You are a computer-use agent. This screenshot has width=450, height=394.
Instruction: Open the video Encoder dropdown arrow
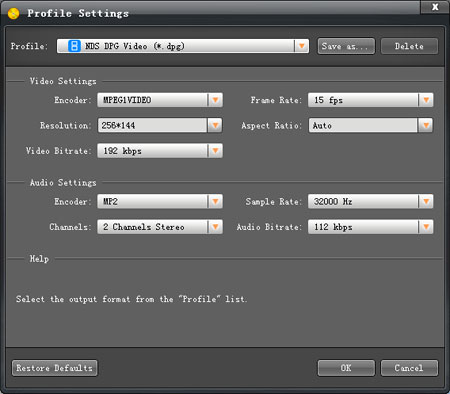pos(215,100)
